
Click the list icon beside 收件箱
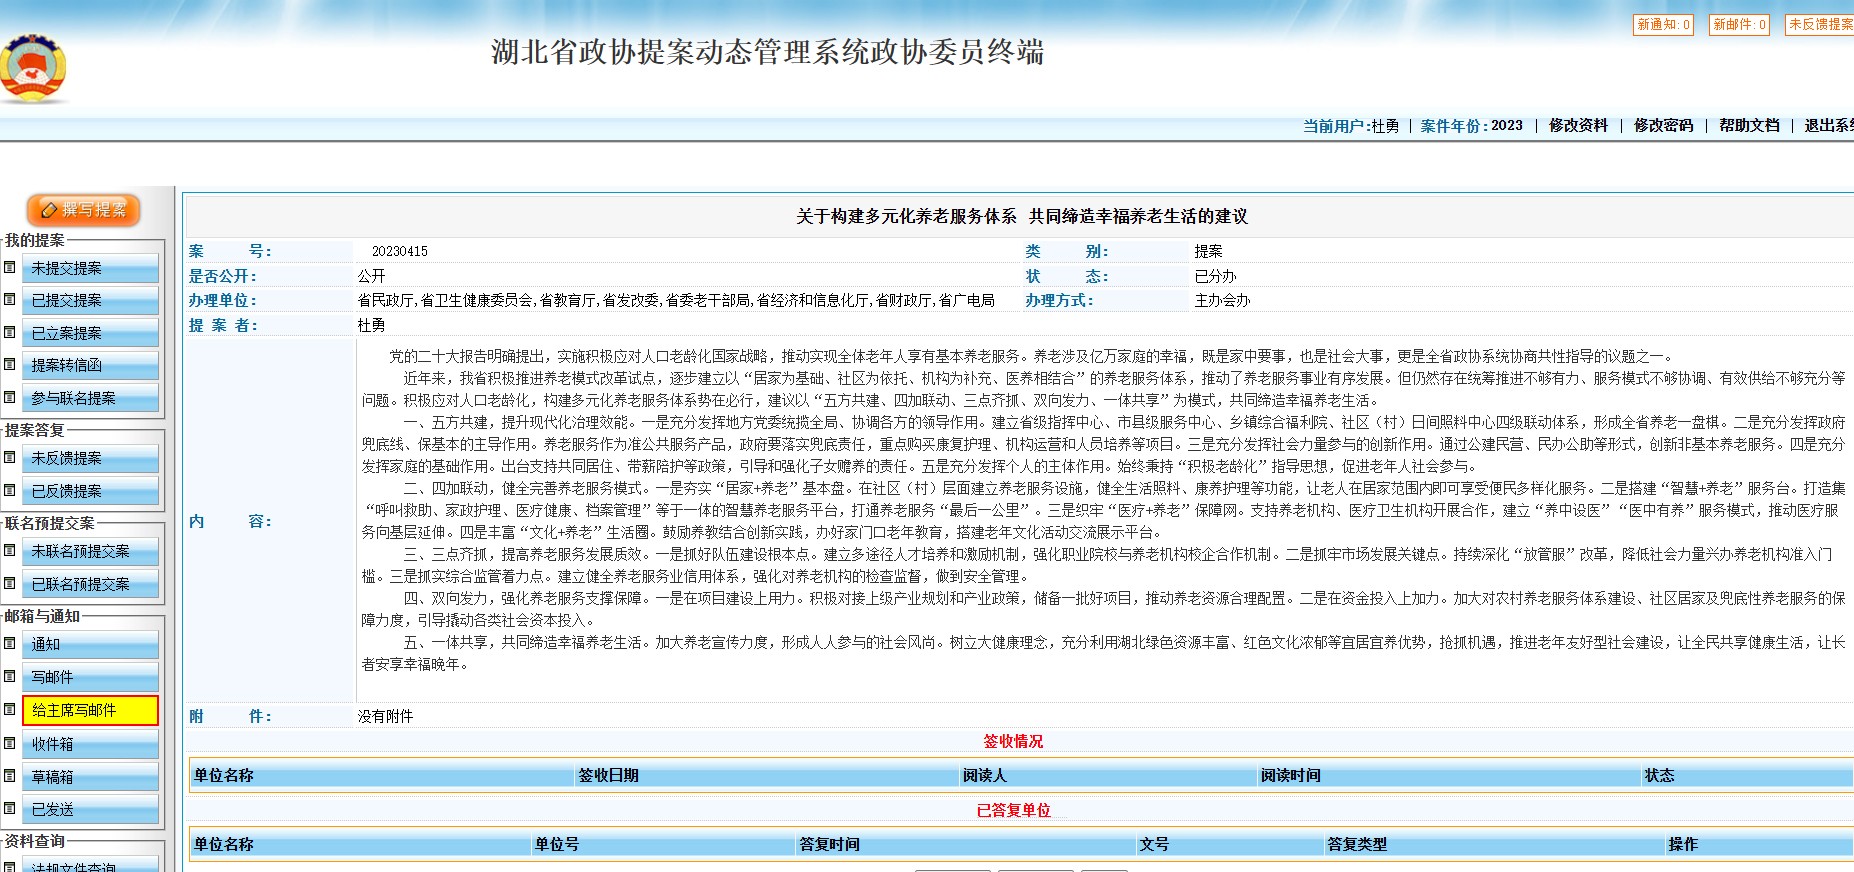10,743
